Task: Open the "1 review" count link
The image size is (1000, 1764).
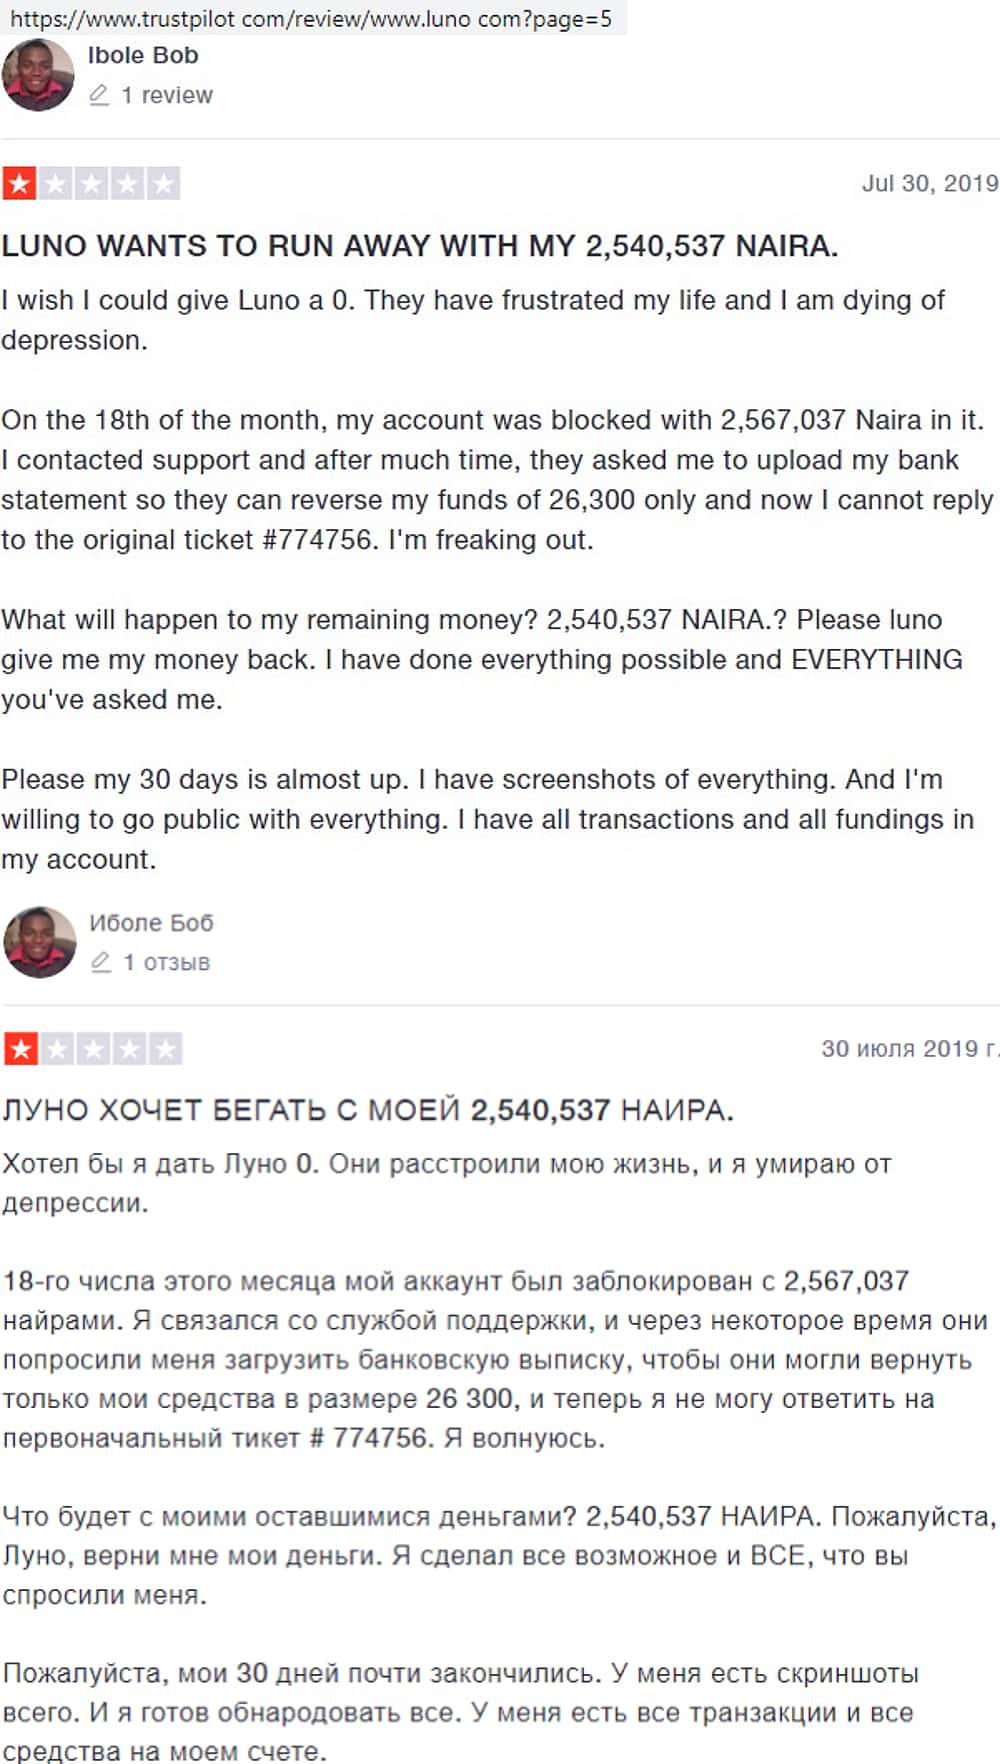Action: tap(166, 95)
